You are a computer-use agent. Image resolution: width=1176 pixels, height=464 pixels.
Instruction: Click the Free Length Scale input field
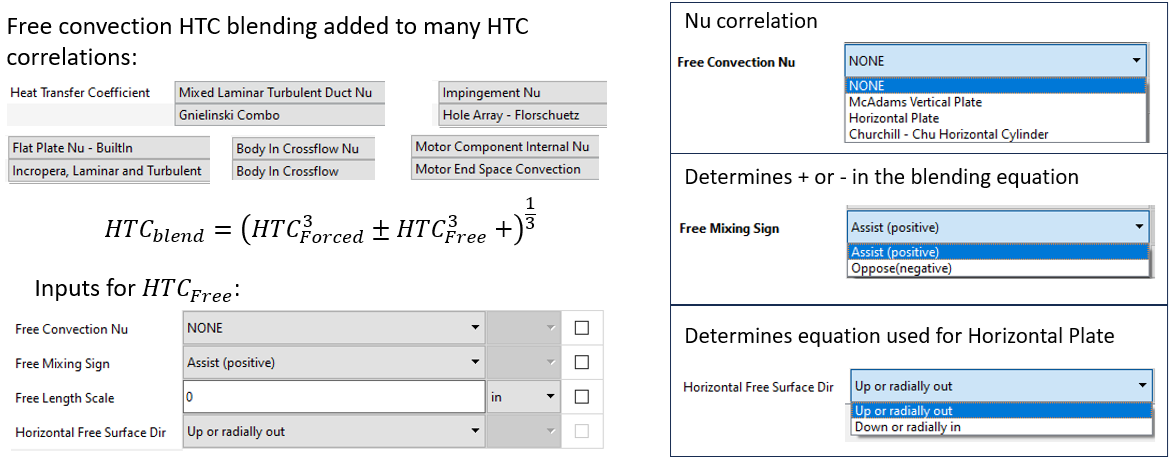click(x=333, y=397)
